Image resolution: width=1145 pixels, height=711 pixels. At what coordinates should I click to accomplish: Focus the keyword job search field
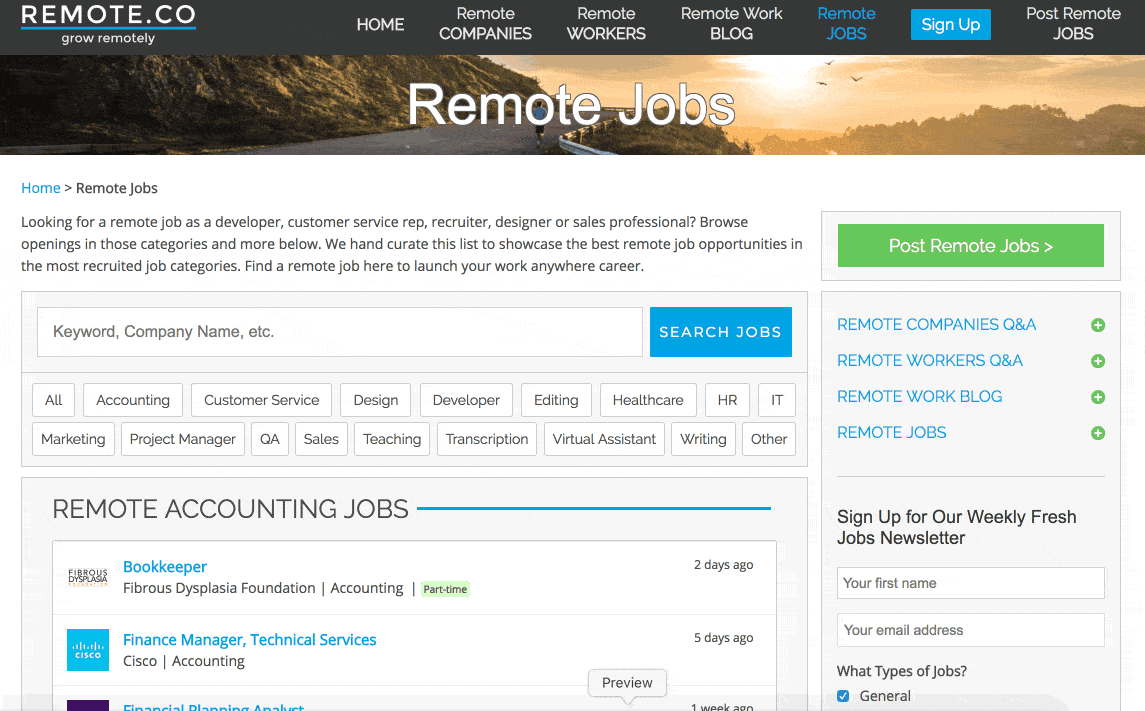(339, 332)
